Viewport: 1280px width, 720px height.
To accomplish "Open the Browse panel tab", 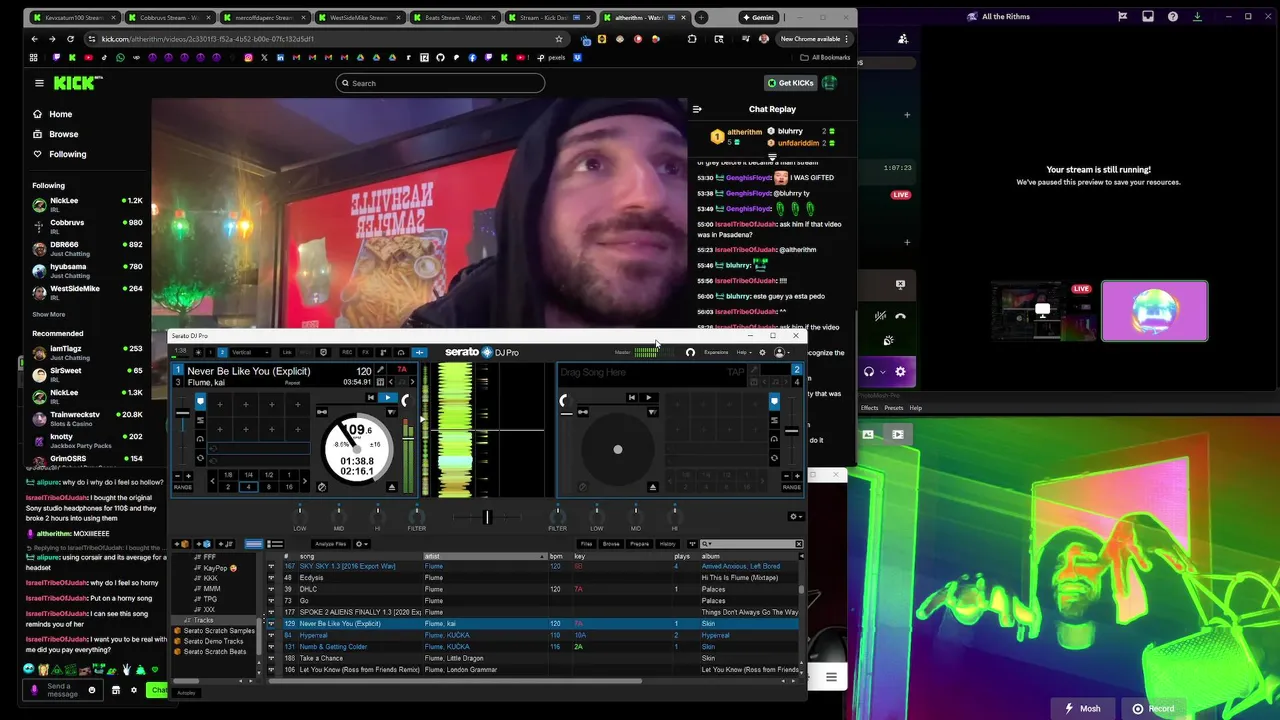I will (611, 544).
